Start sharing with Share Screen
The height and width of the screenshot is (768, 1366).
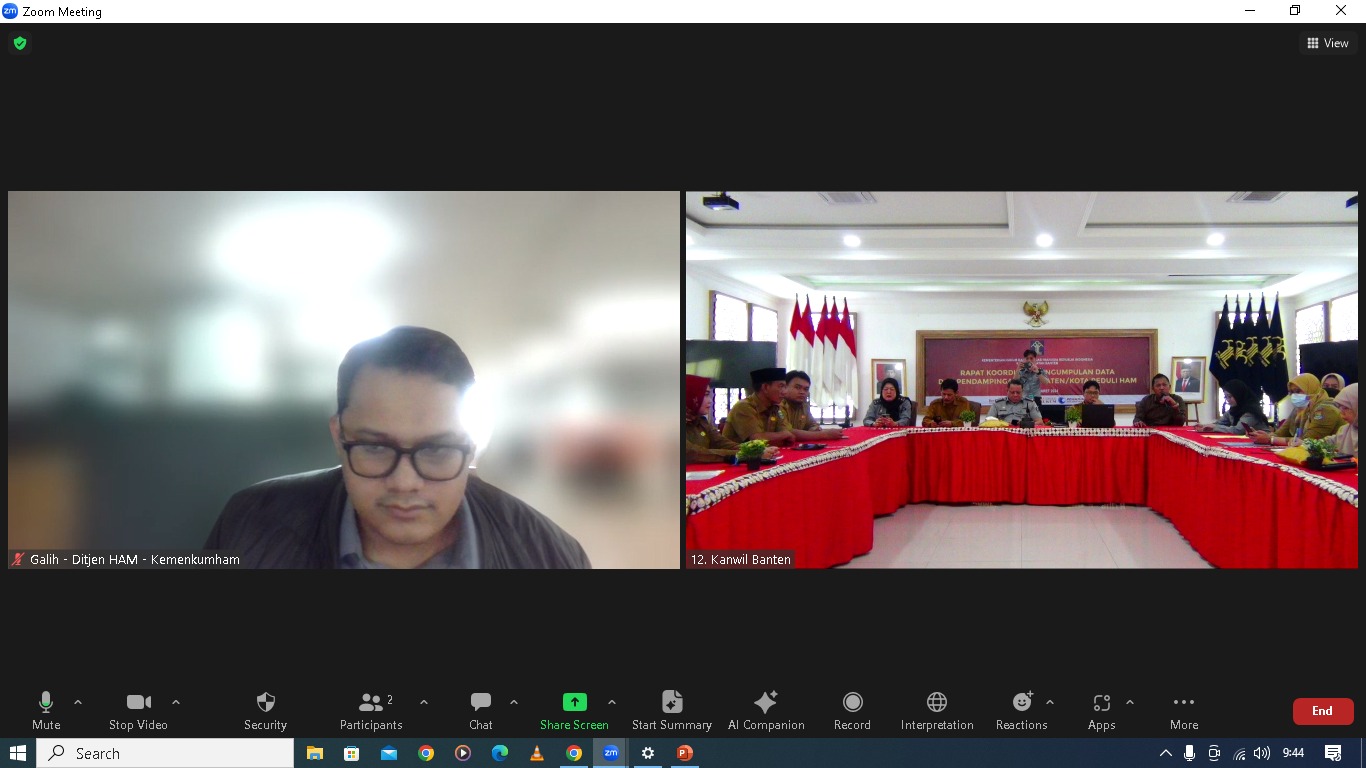tap(574, 710)
